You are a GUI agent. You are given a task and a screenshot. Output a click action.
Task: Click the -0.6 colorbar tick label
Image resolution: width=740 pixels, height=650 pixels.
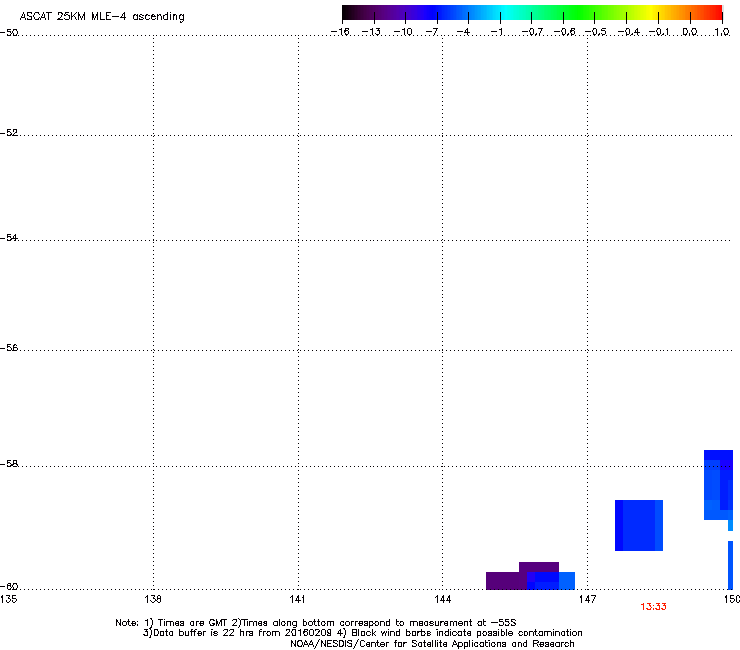pyautogui.click(x=564, y=32)
